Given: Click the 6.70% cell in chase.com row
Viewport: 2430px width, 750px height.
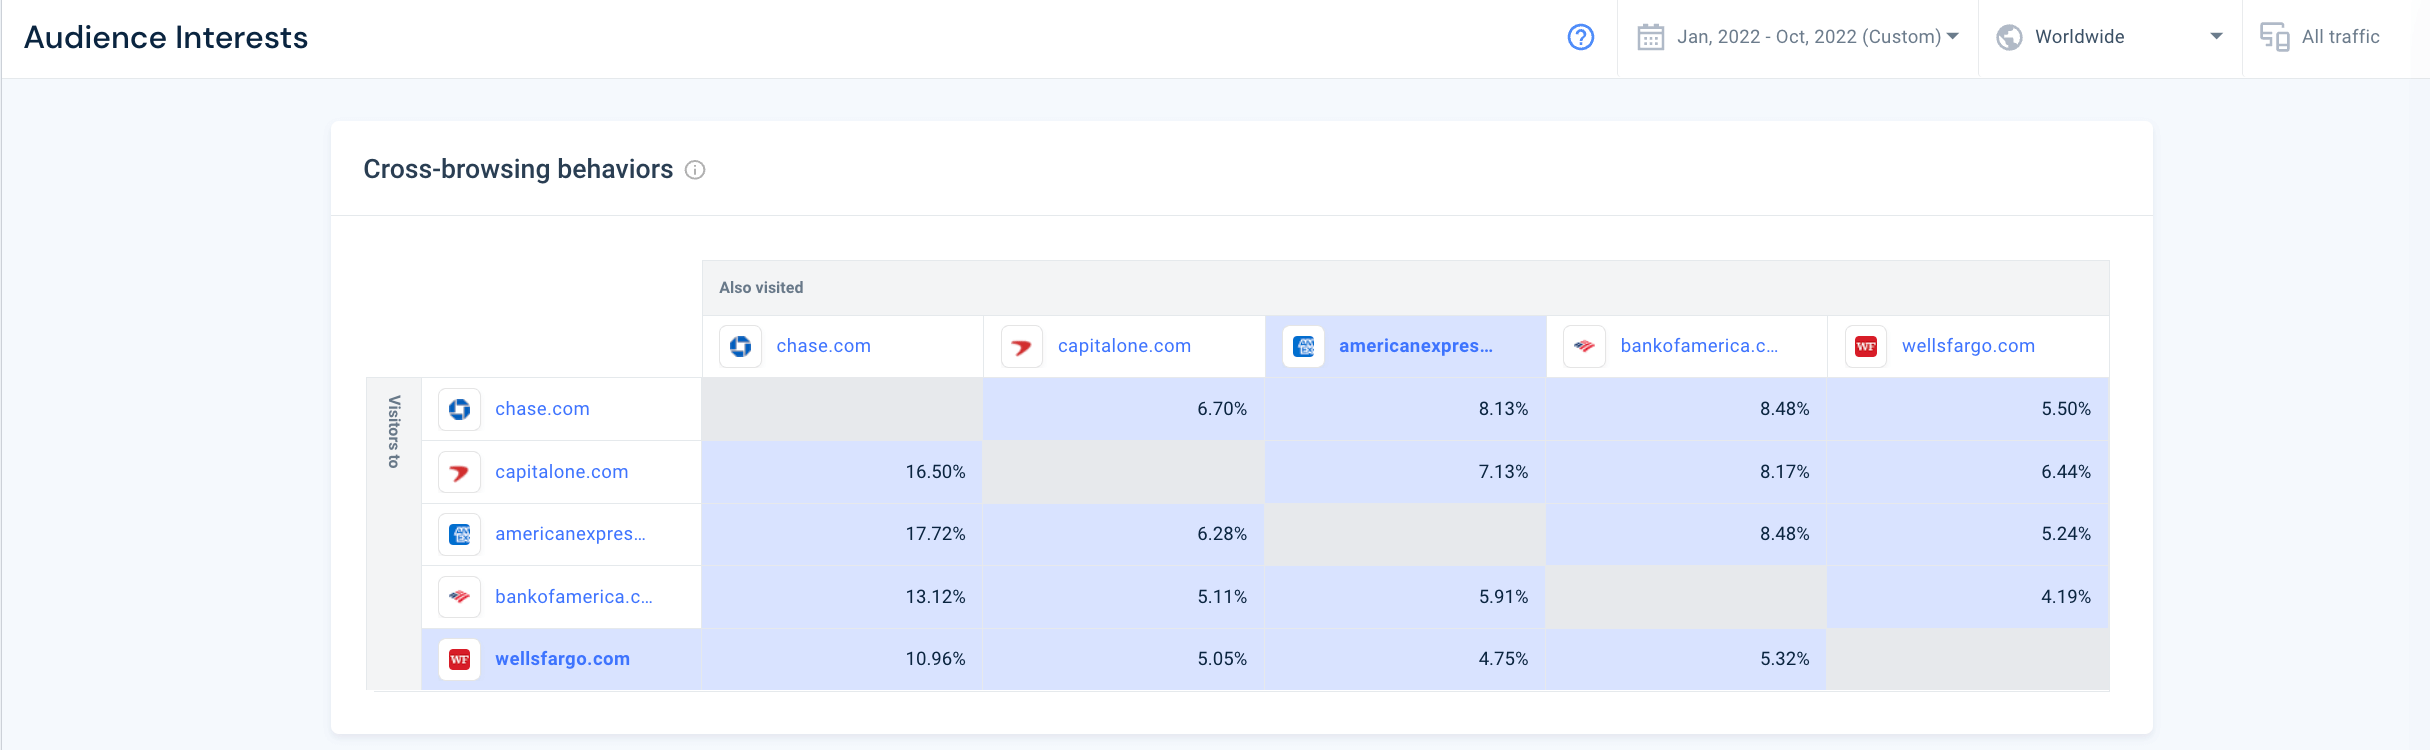Looking at the screenshot, I should click(x=1124, y=409).
